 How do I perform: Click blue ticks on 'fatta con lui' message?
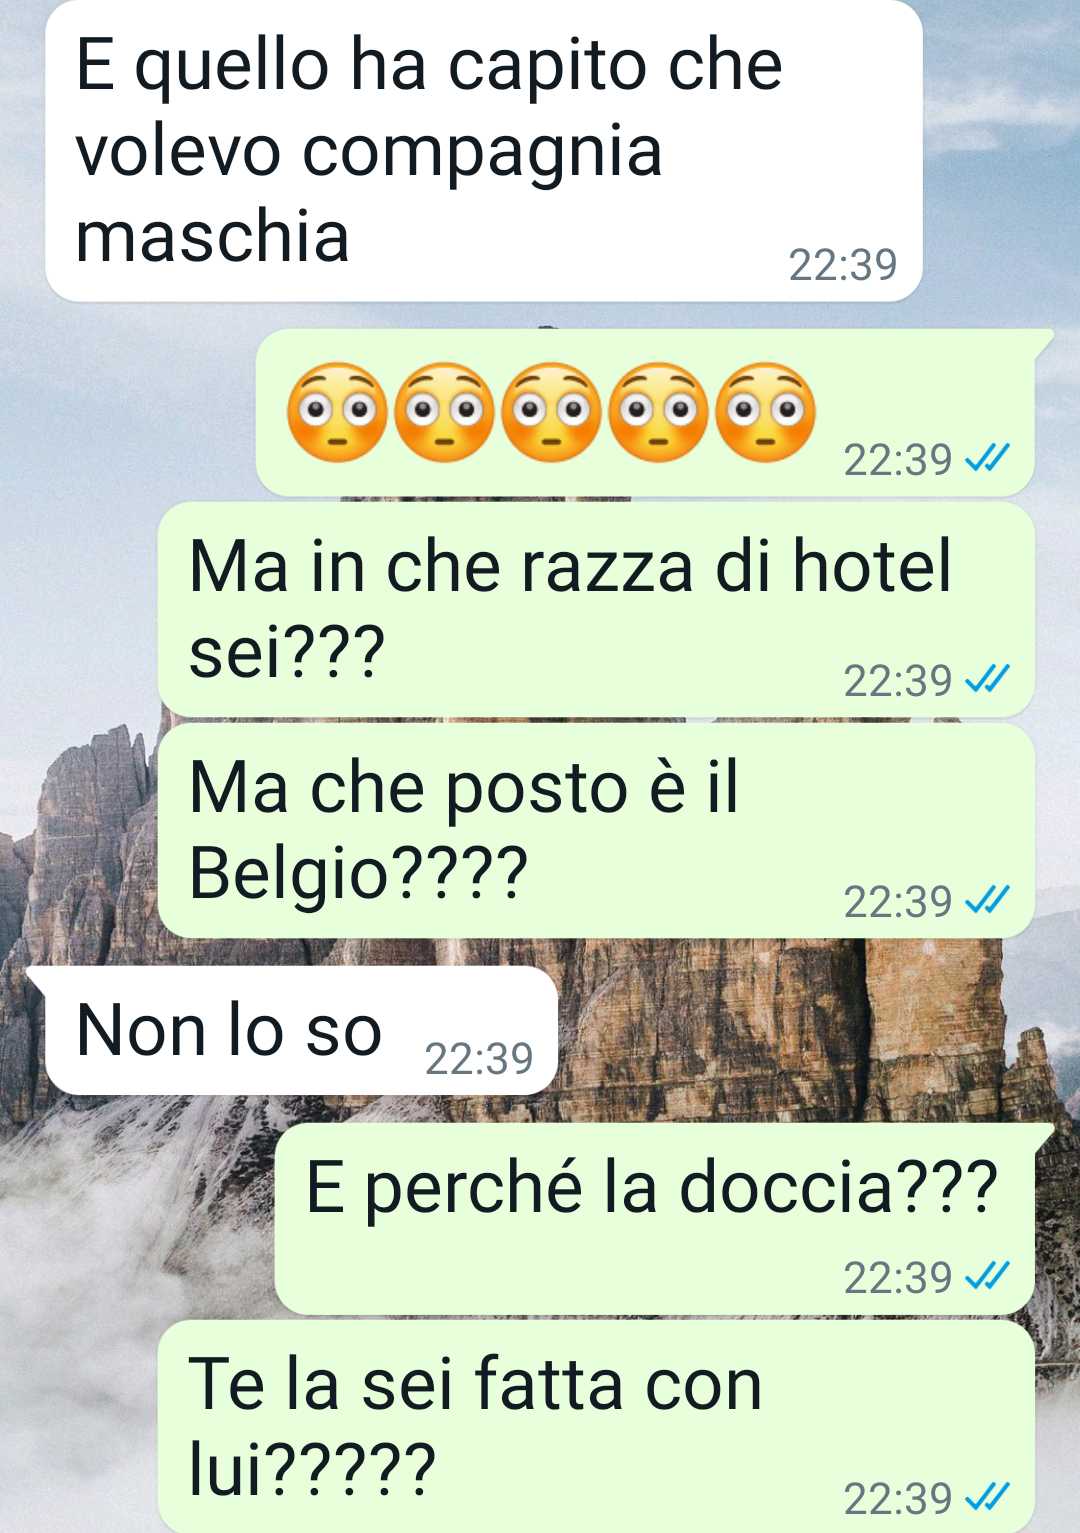pyautogui.click(x=987, y=1497)
